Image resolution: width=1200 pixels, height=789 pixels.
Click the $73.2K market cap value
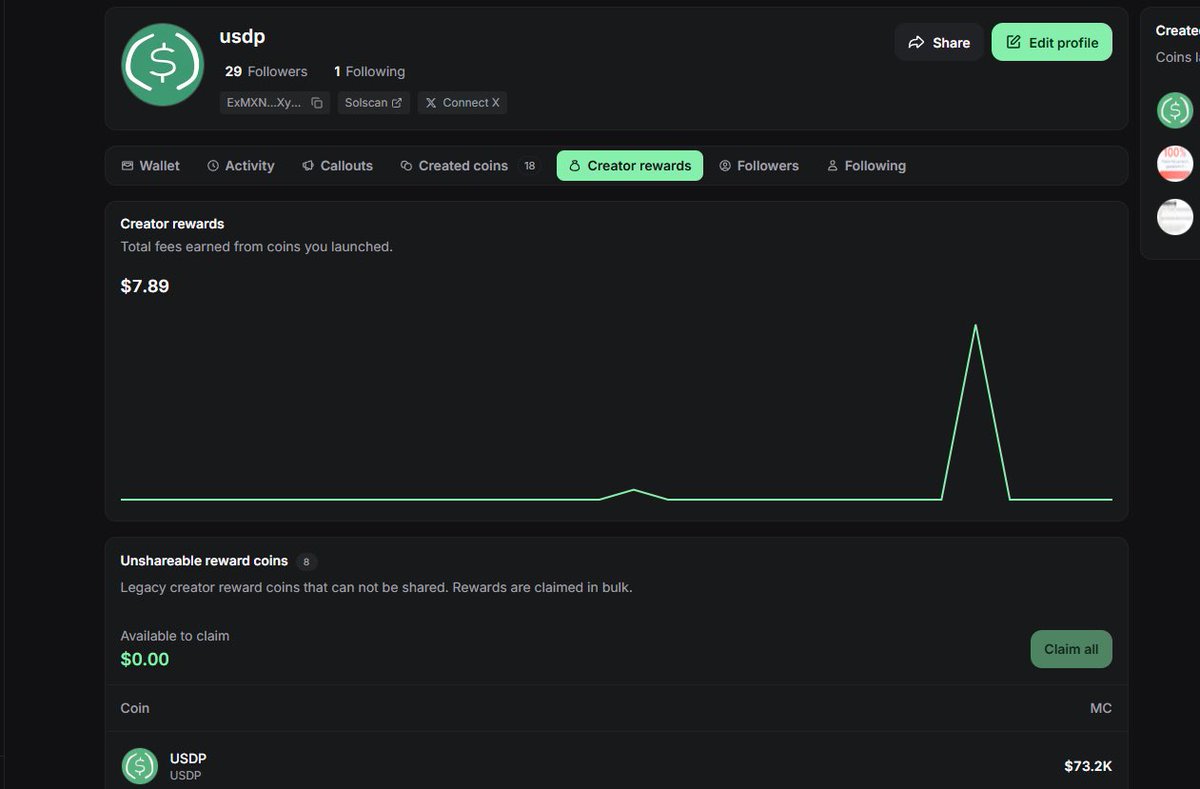(1088, 767)
